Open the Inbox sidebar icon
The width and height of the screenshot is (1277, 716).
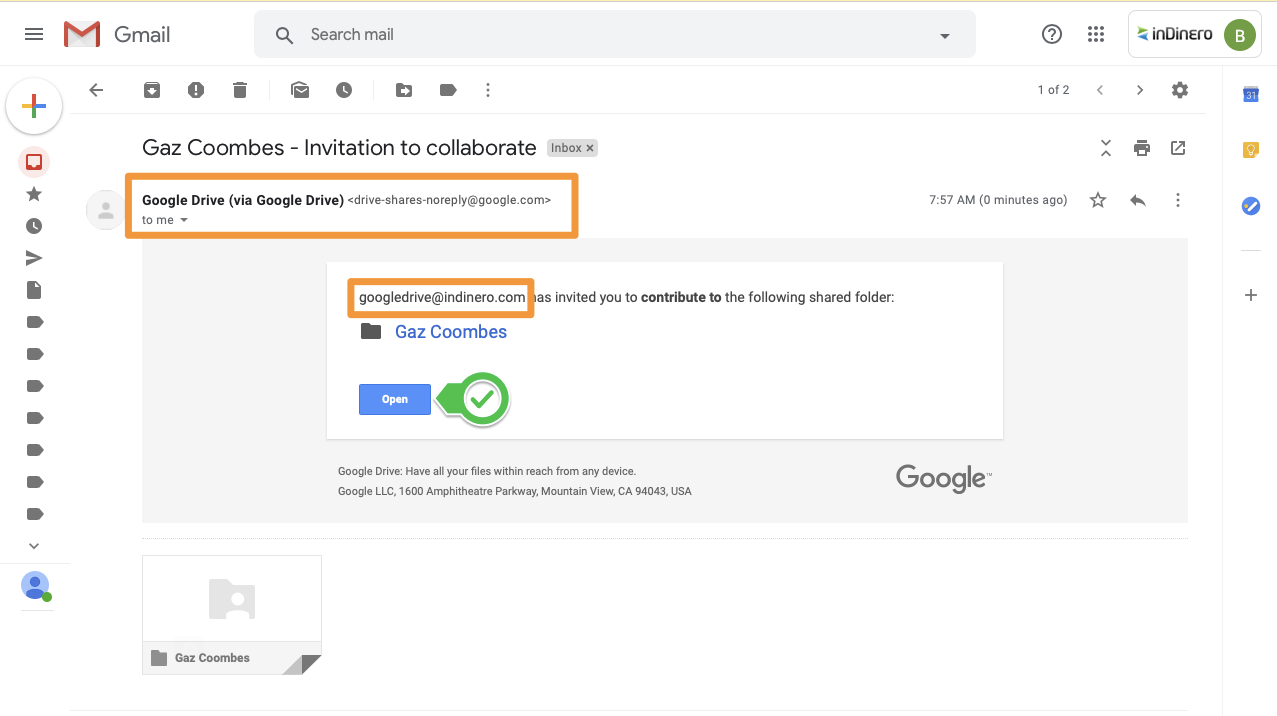34,162
